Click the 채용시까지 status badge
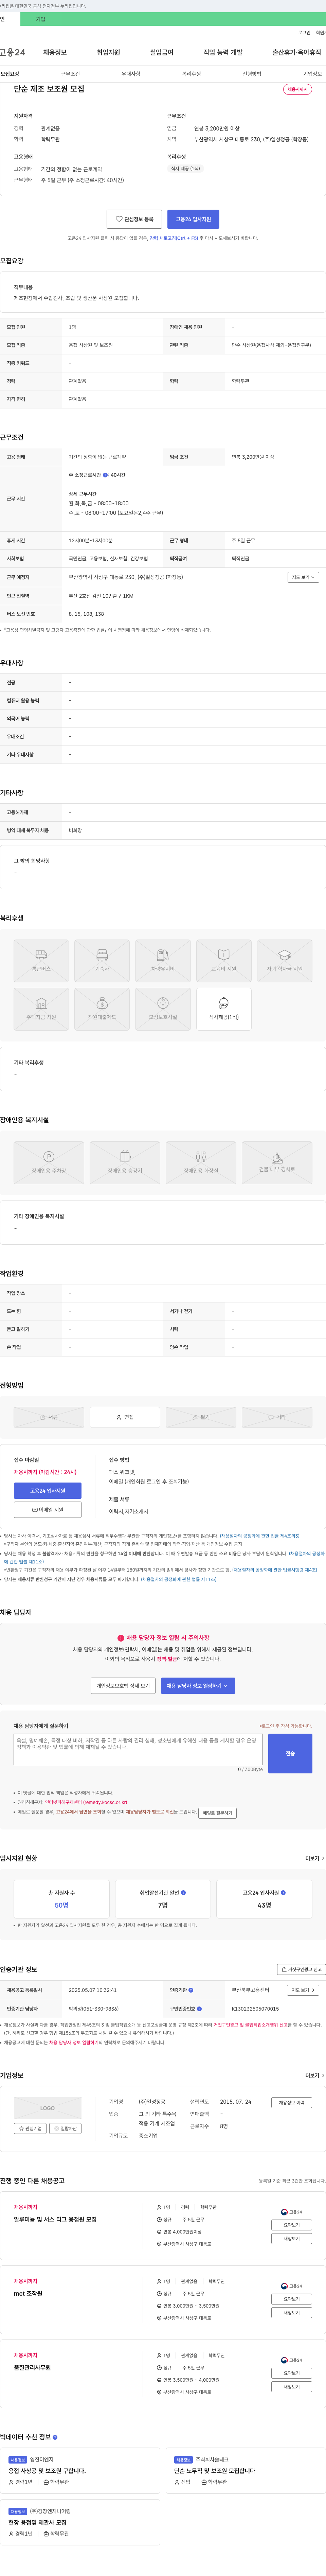 [x=298, y=89]
